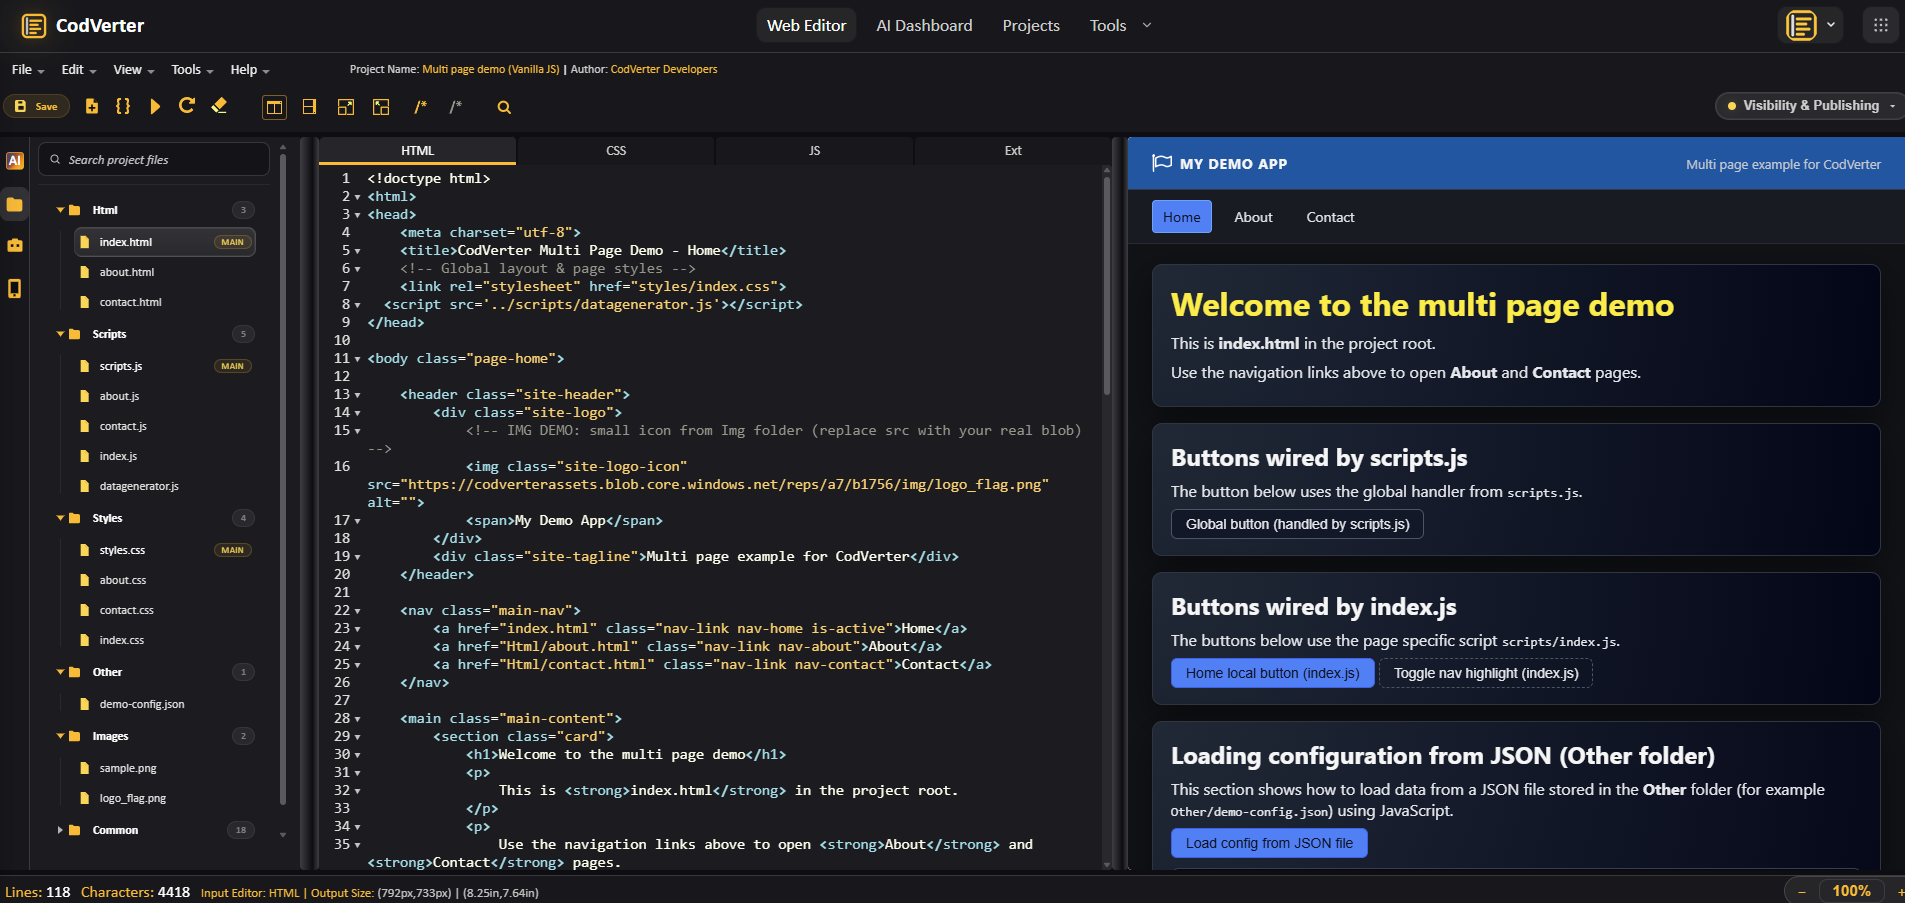Click the zoom out minus button

[x=1802, y=891]
